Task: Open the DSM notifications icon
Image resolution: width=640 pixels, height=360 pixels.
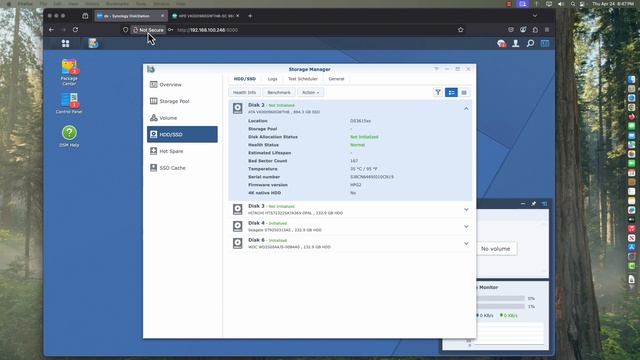Action: (x=501, y=43)
